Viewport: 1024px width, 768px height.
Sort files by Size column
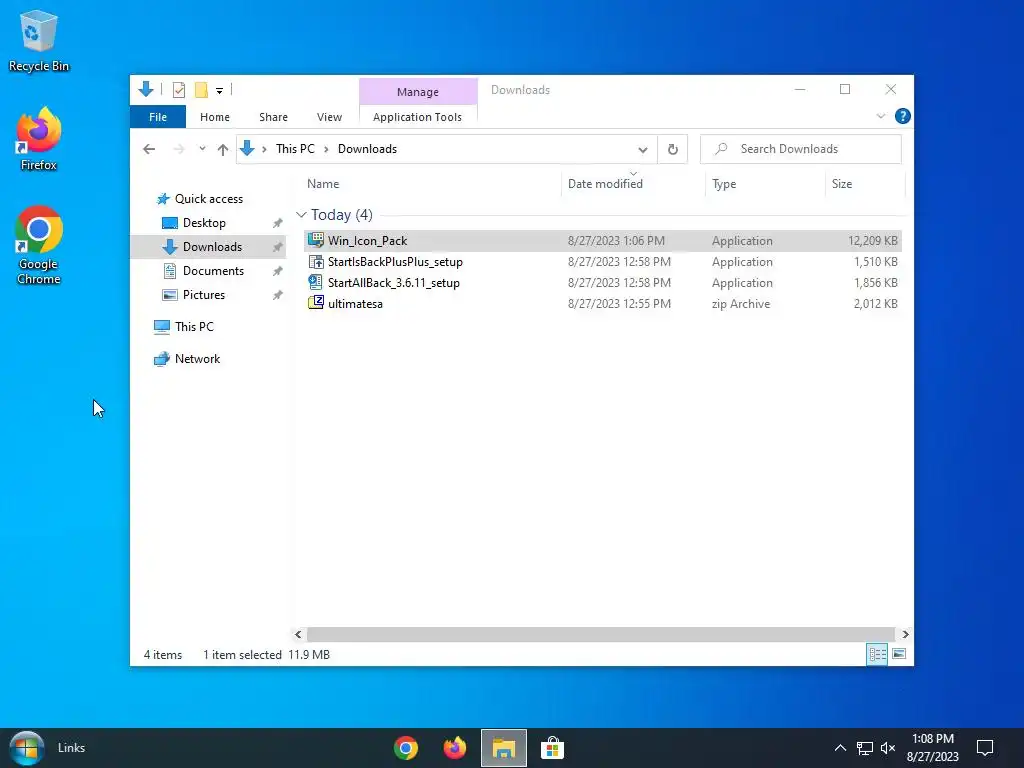pos(865,184)
